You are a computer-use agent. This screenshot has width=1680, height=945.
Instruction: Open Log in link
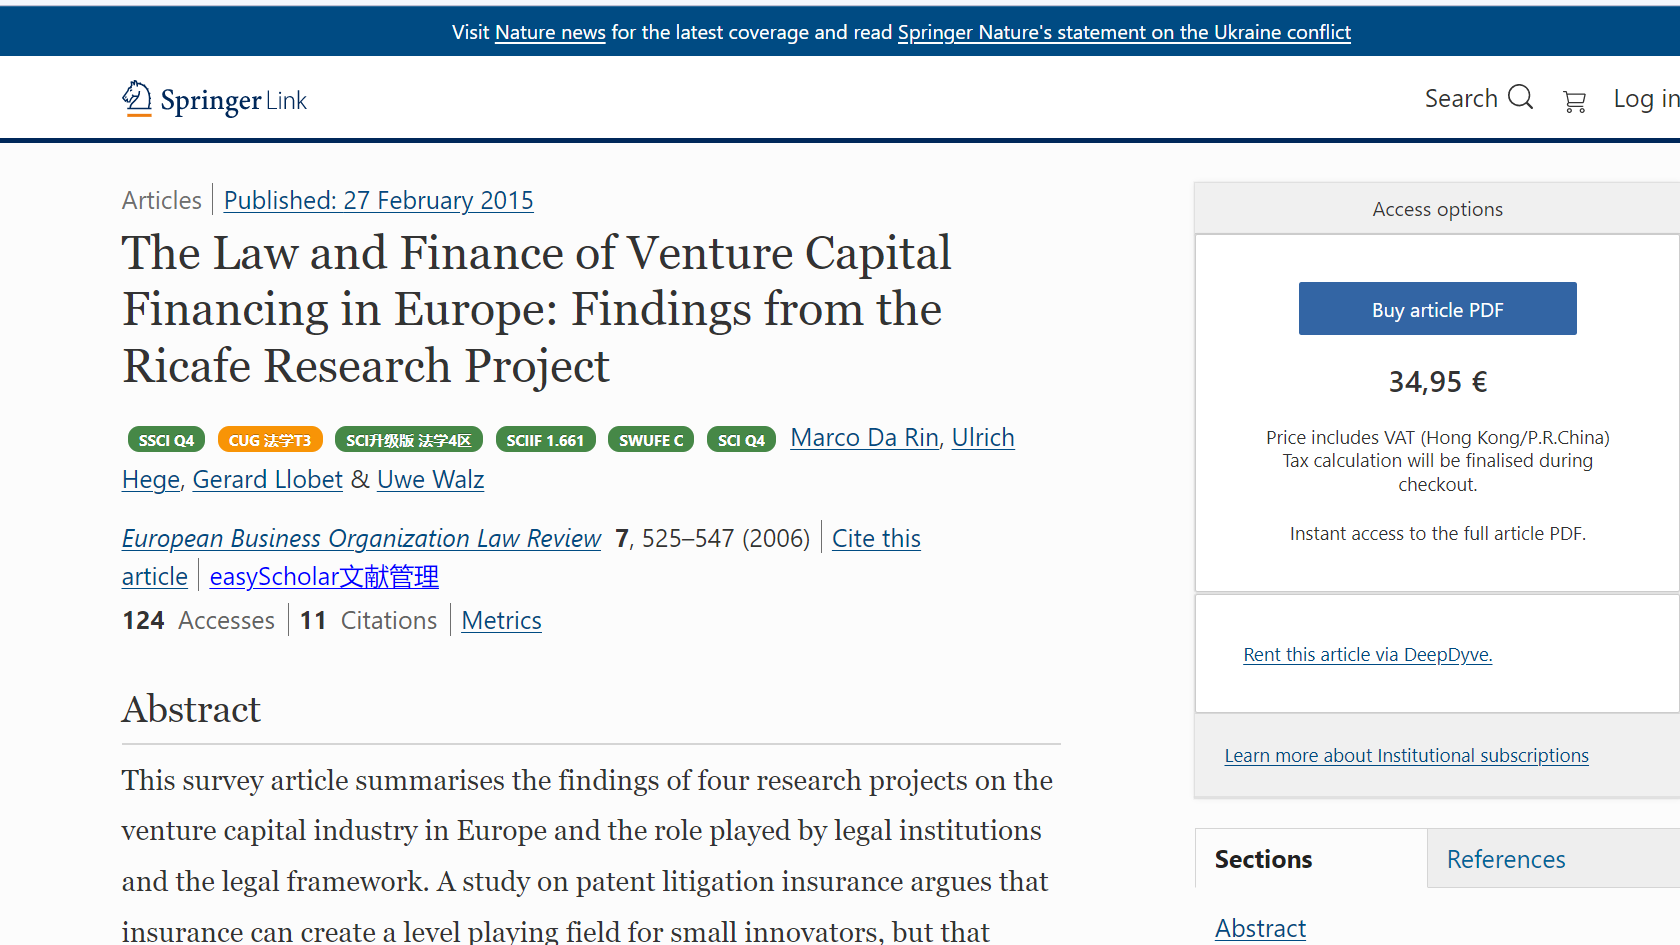pos(1646,98)
